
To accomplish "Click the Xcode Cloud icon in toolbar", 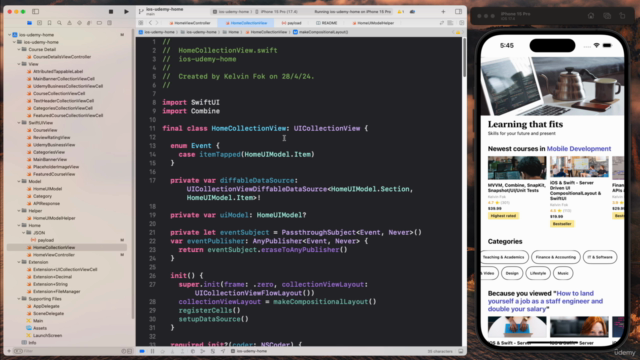I will (412, 12).
